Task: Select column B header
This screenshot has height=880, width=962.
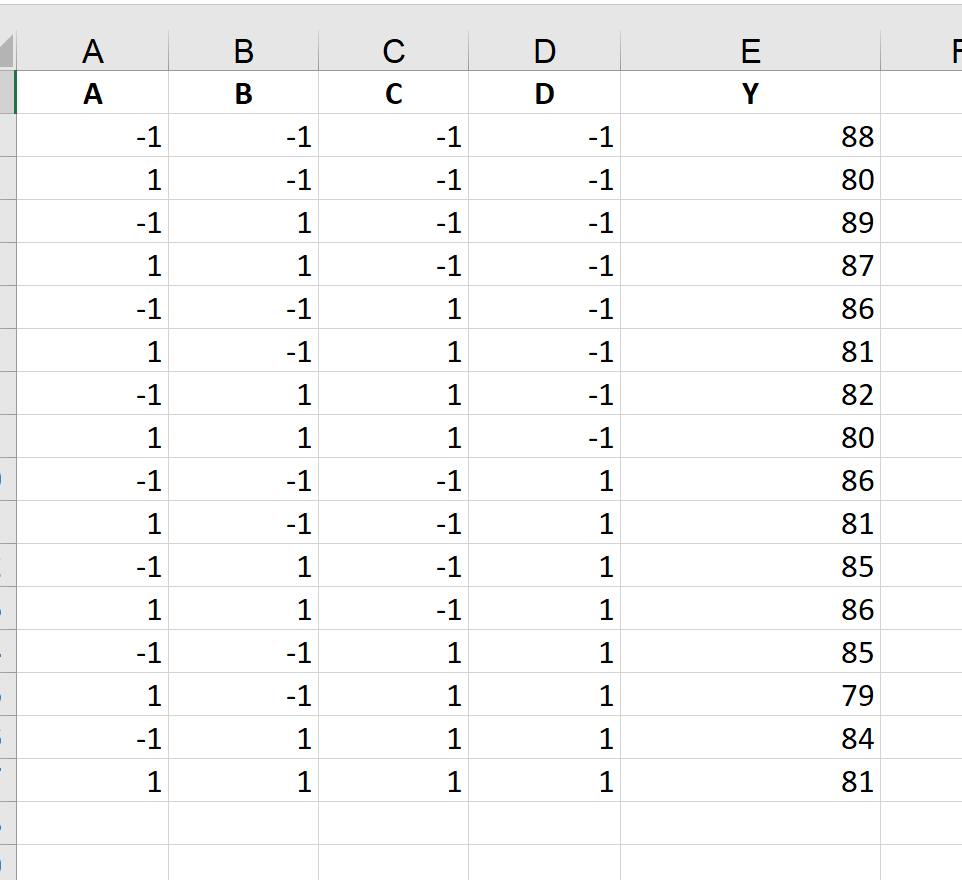Action: pyautogui.click(x=243, y=51)
